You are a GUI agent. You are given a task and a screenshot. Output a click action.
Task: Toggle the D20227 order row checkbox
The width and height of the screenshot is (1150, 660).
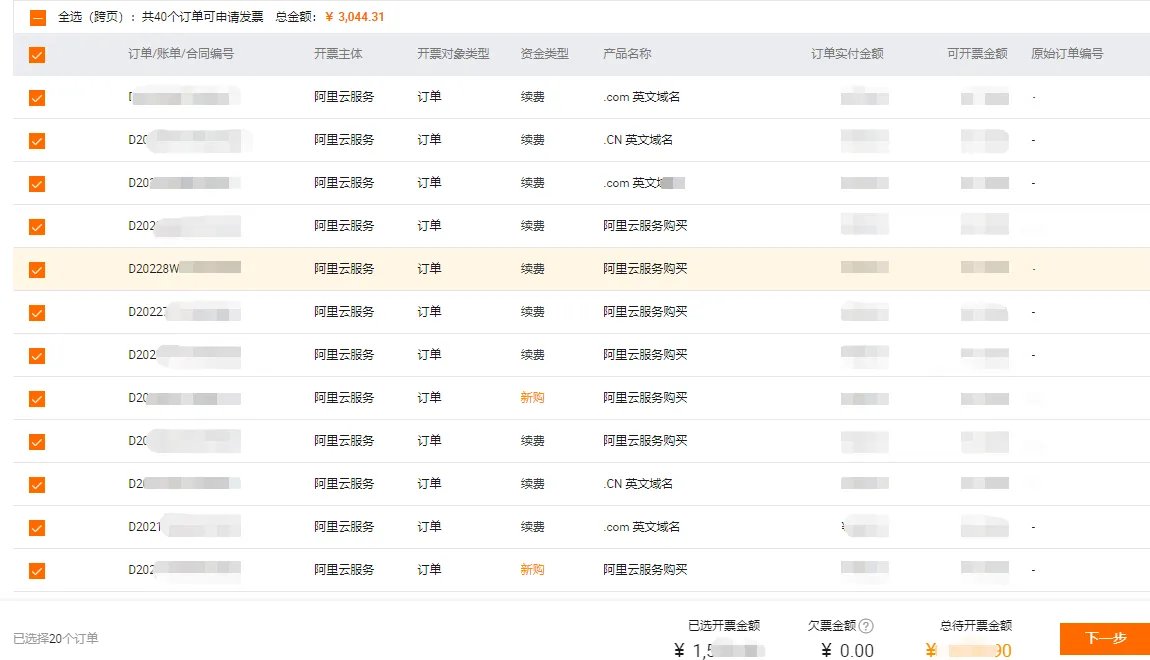tap(37, 311)
